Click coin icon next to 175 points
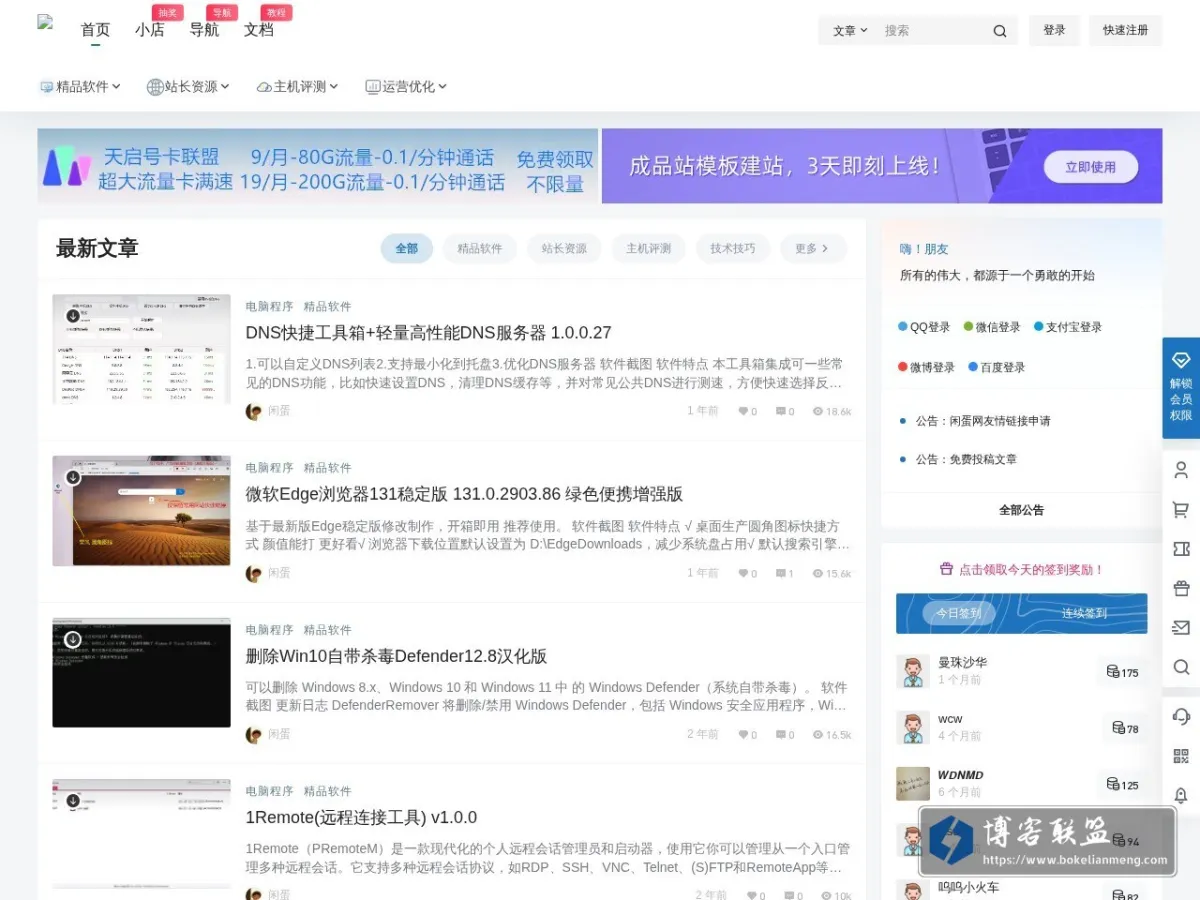1200x900 pixels. point(1113,671)
